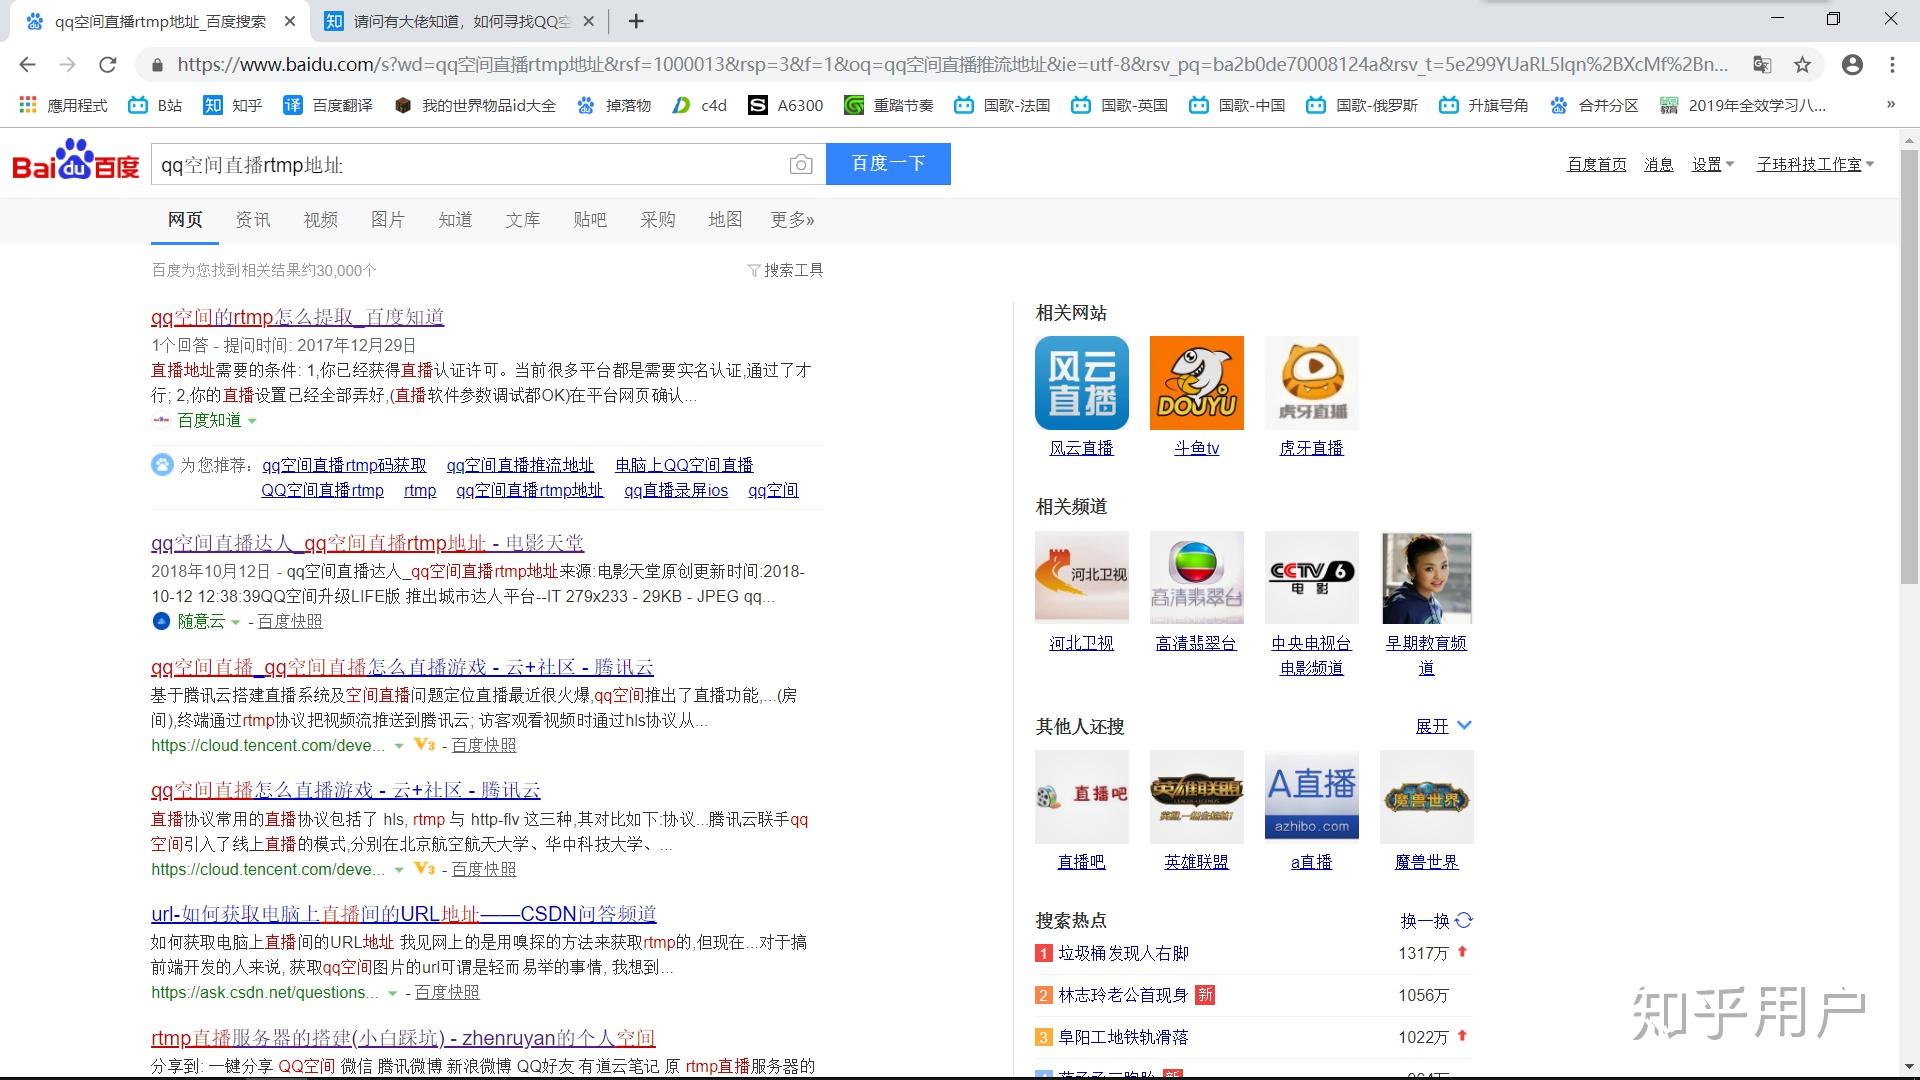Expand the 随意云 source dropdown arrow
The height and width of the screenshot is (1080, 1920).
coord(235,622)
